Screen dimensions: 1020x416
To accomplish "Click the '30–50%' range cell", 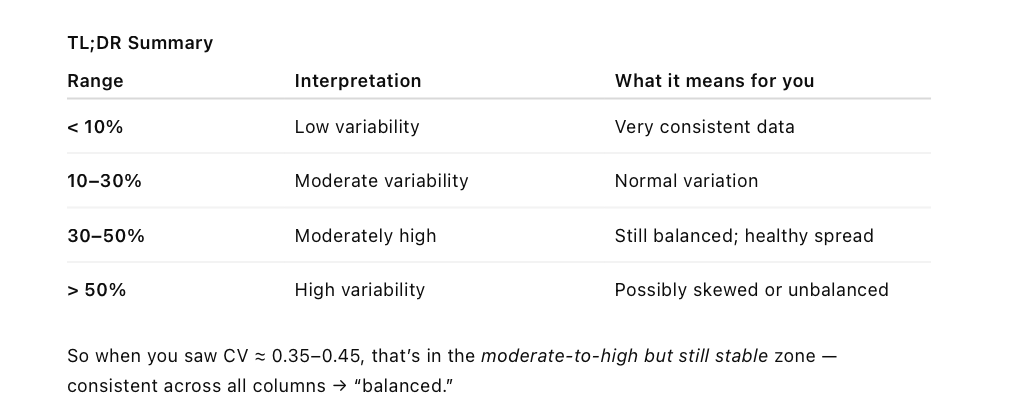I will click(x=105, y=236).
